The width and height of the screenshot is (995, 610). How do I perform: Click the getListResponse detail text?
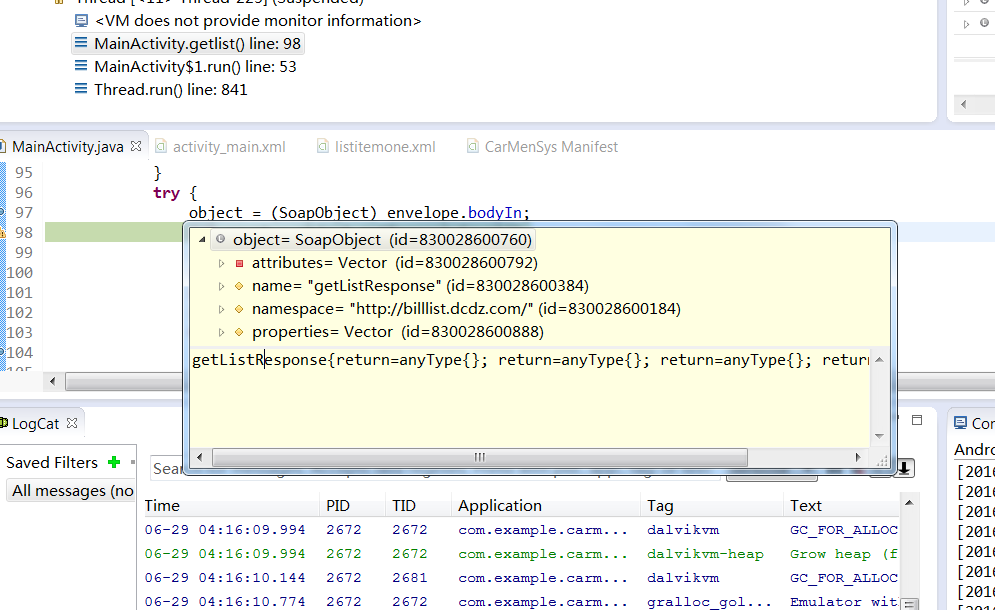click(530, 360)
